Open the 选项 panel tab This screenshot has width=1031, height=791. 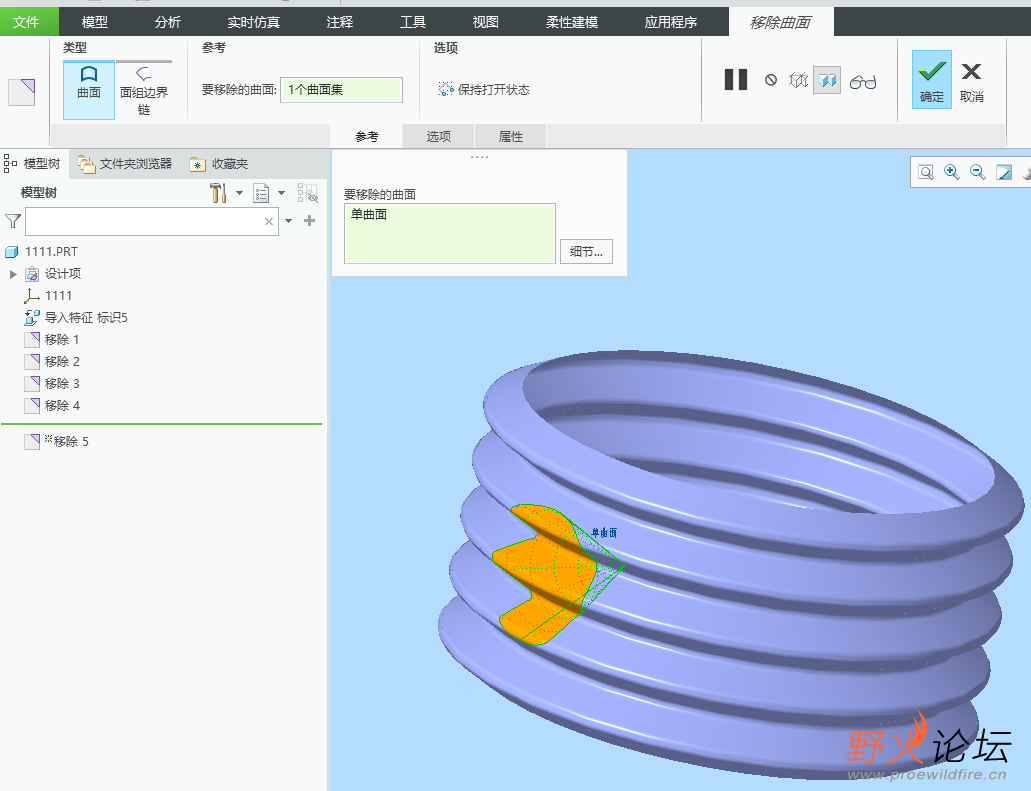439,136
